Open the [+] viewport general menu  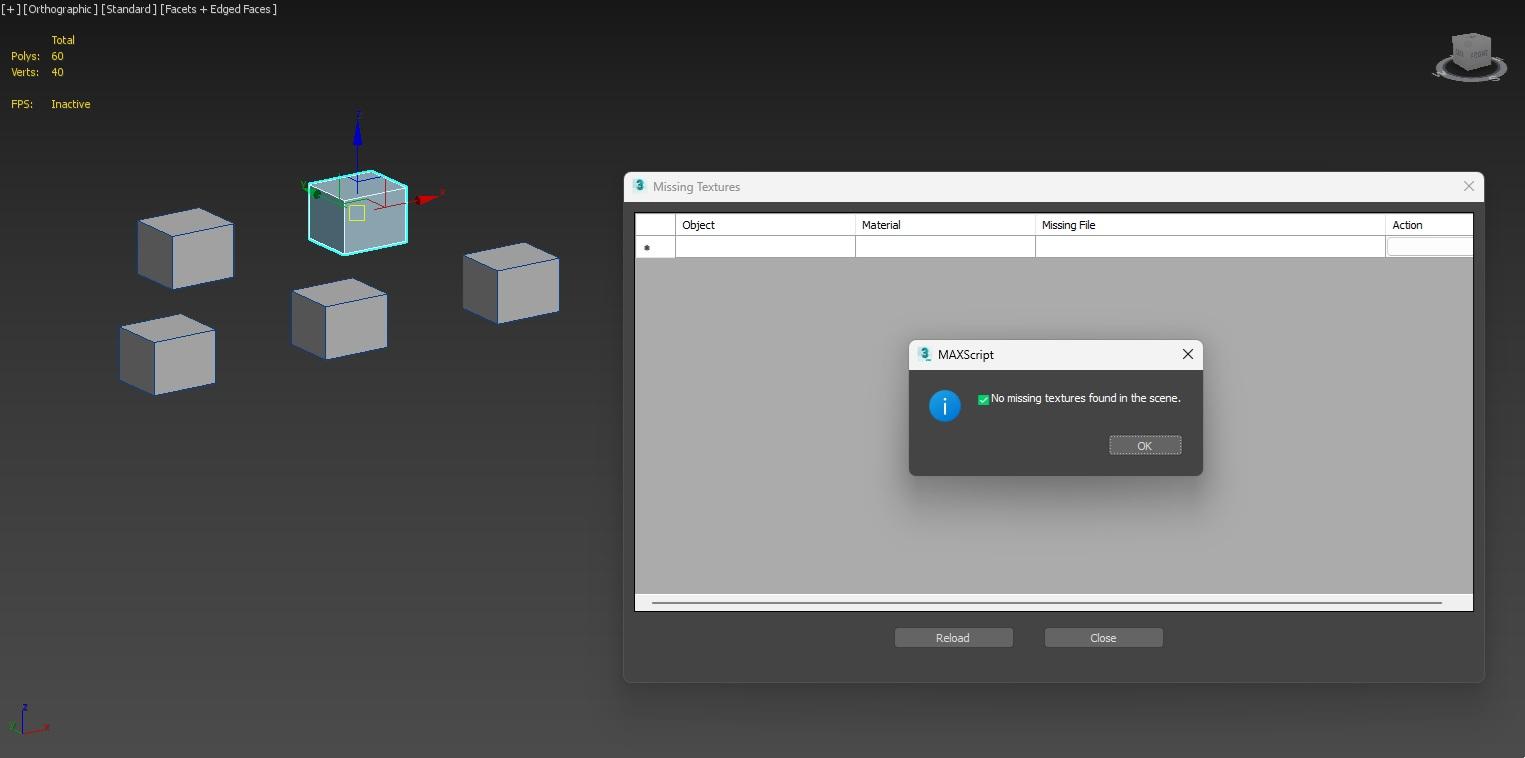[10, 9]
